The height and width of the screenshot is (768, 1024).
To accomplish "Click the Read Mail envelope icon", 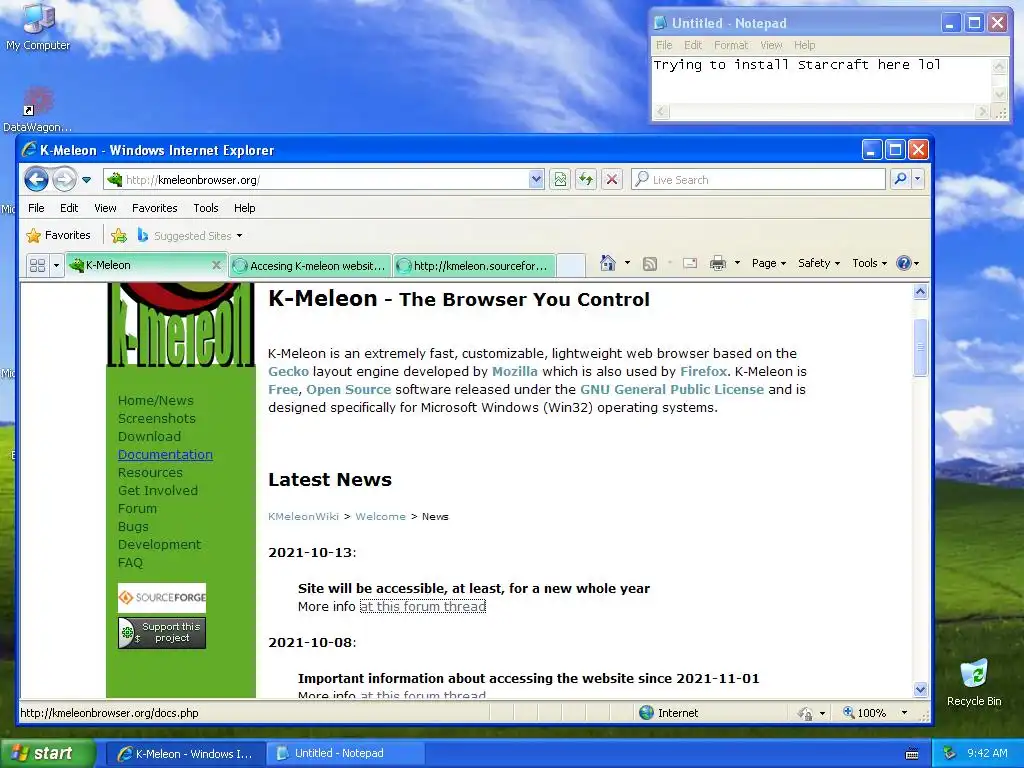I will click(690, 263).
